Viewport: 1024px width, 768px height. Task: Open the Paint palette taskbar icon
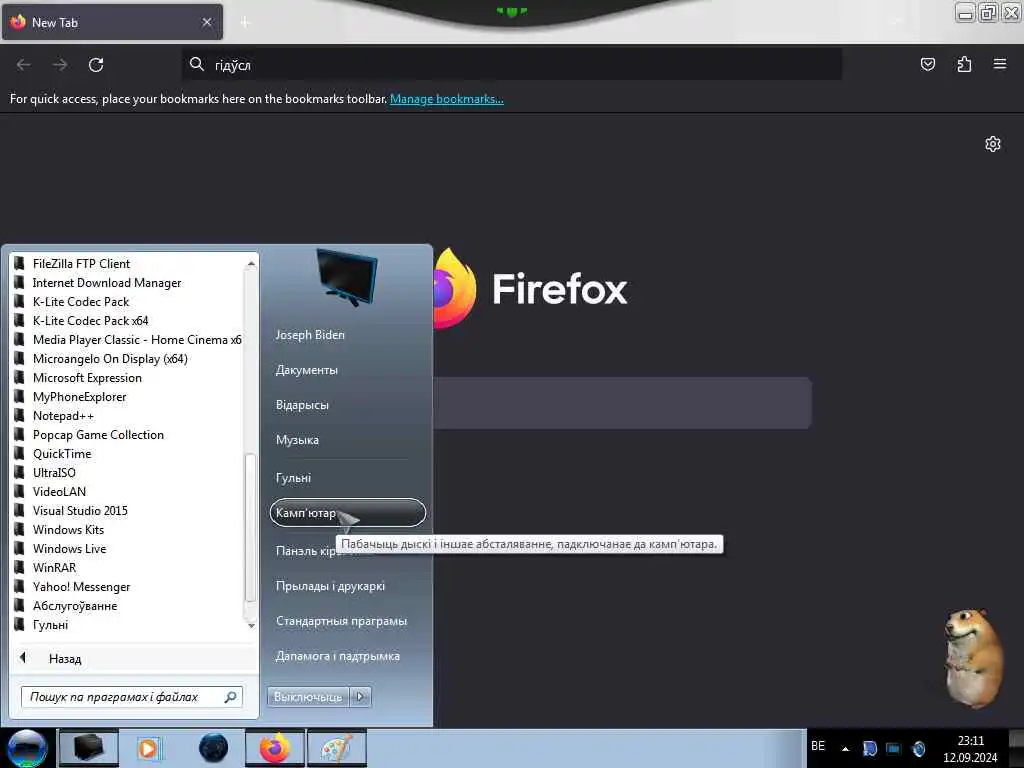(337, 748)
